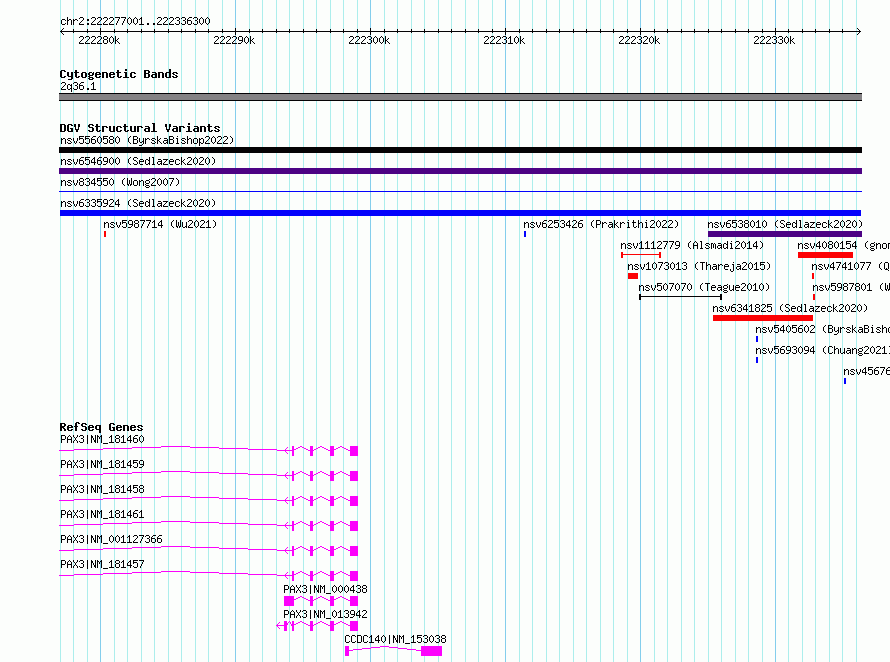This screenshot has height=662, width=890.
Task: Click the PAX3|NM_000438 transcript label
Action: tap(325, 589)
